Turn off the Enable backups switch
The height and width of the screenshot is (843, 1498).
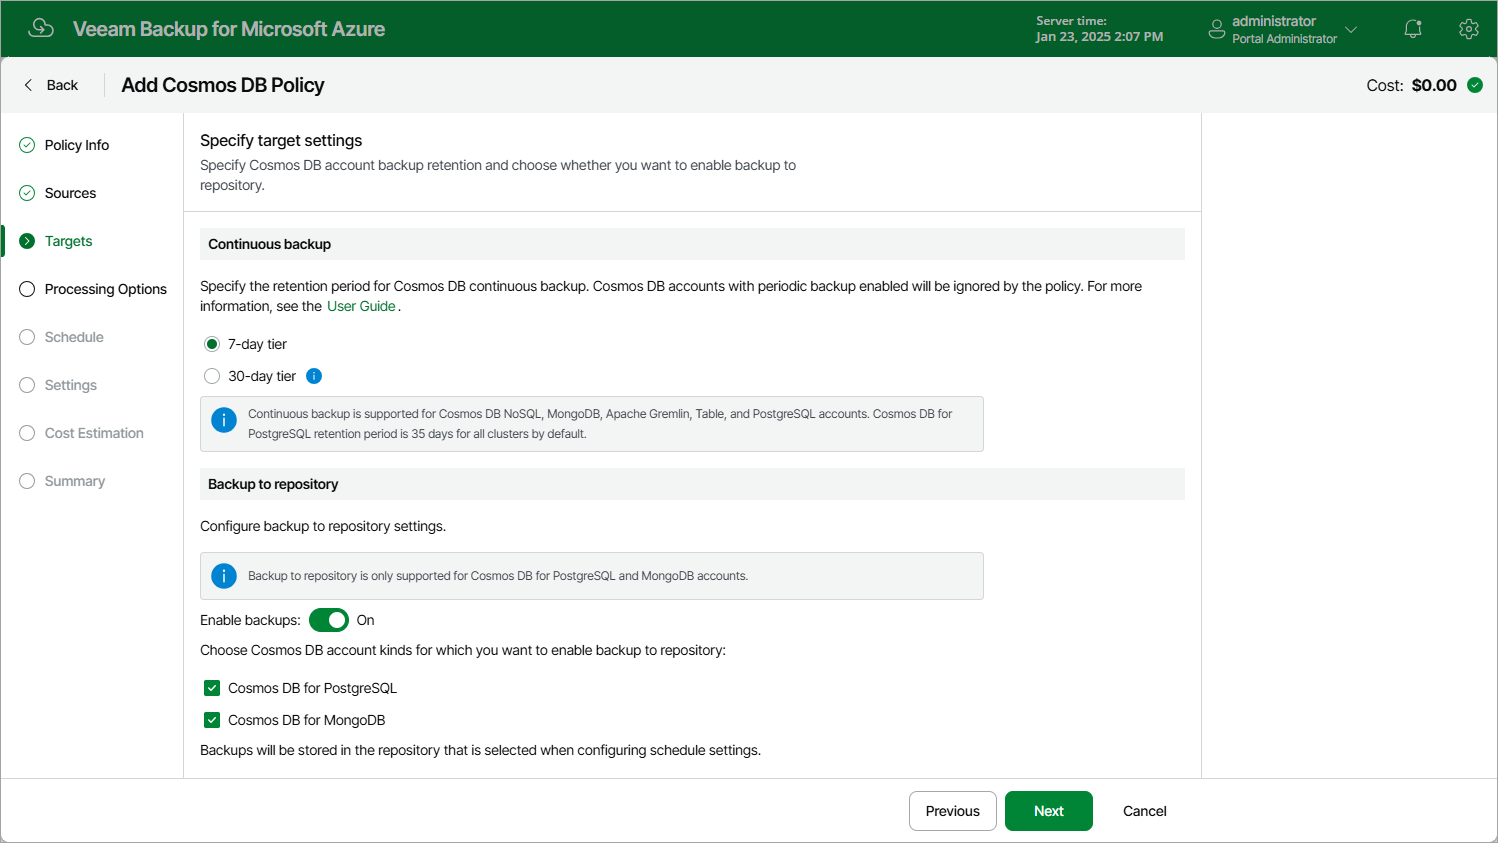[329, 620]
